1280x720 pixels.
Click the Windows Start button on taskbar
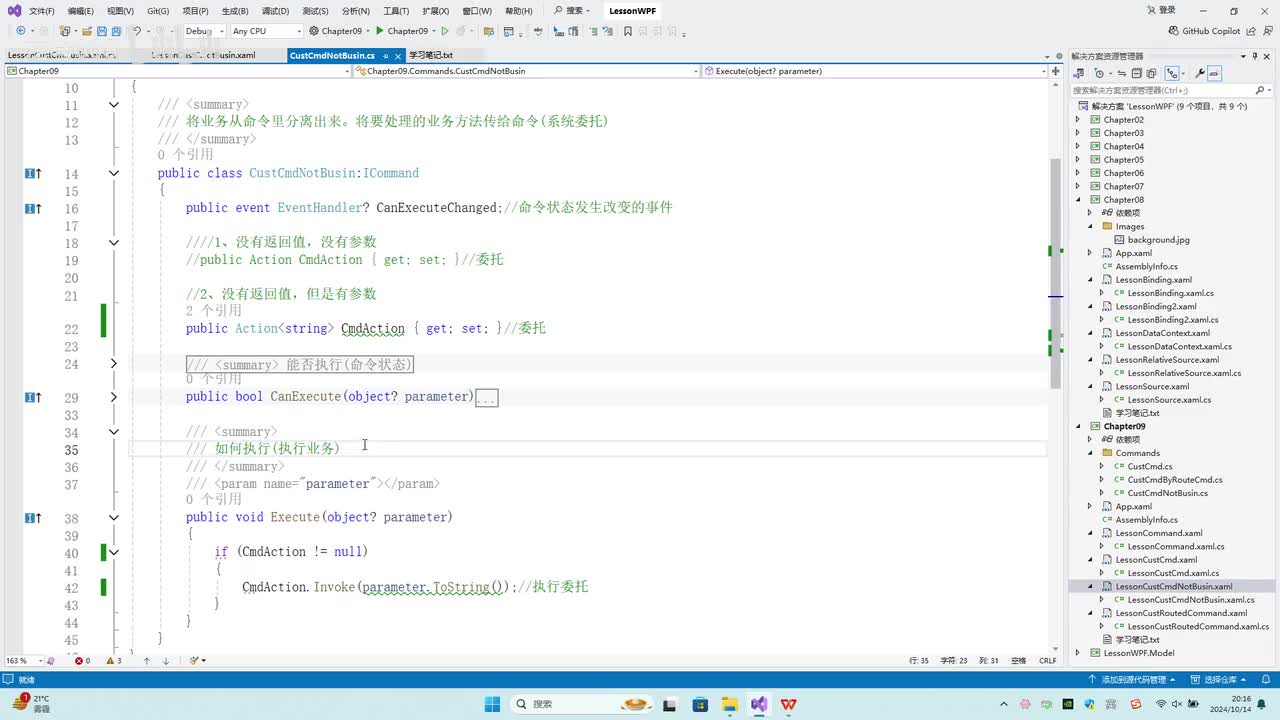pos(492,704)
